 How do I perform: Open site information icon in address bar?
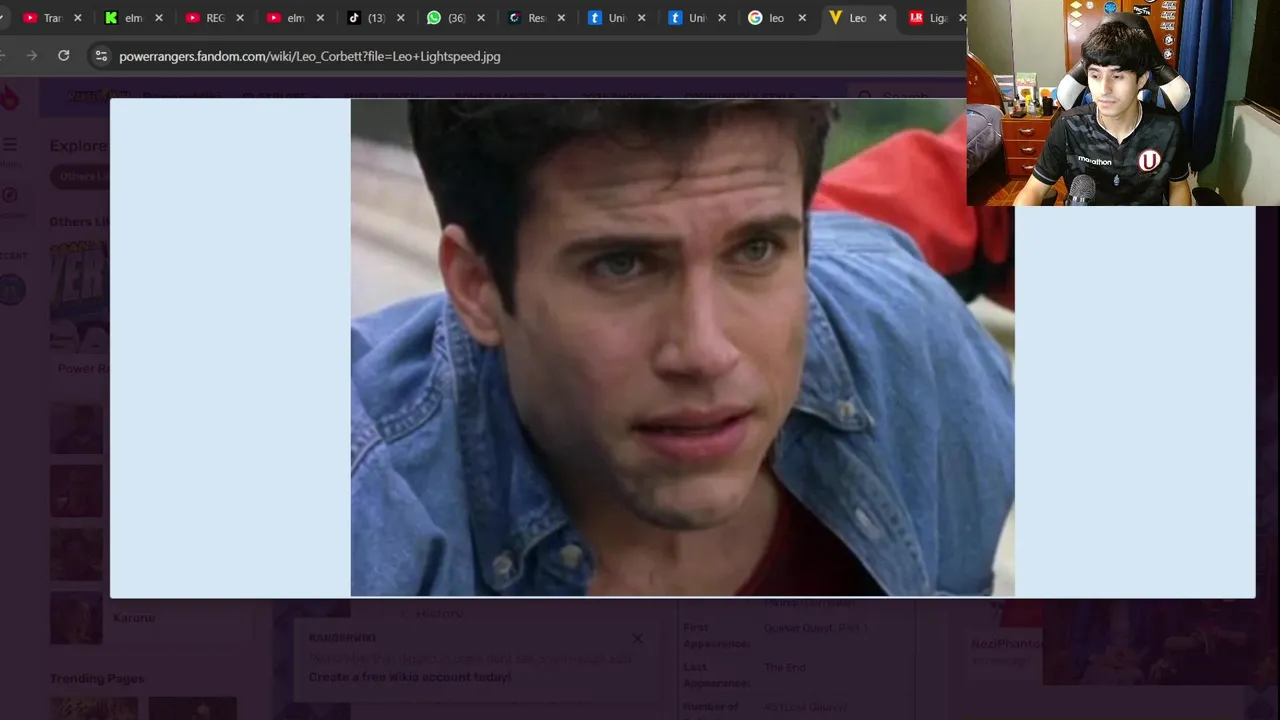coord(100,56)
